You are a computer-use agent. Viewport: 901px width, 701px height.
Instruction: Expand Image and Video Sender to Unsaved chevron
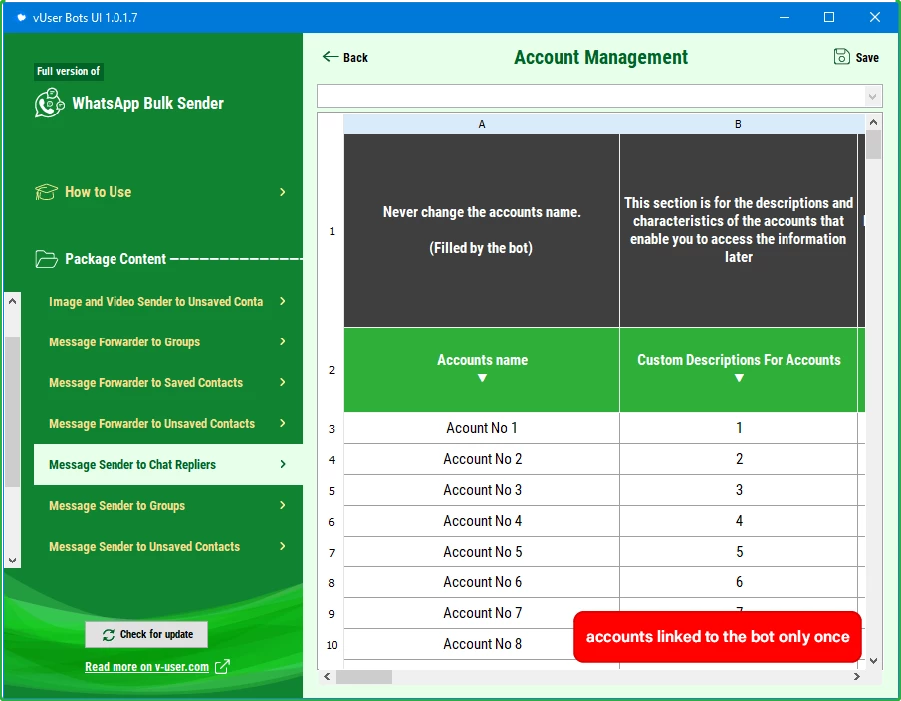tap(282, 301)
